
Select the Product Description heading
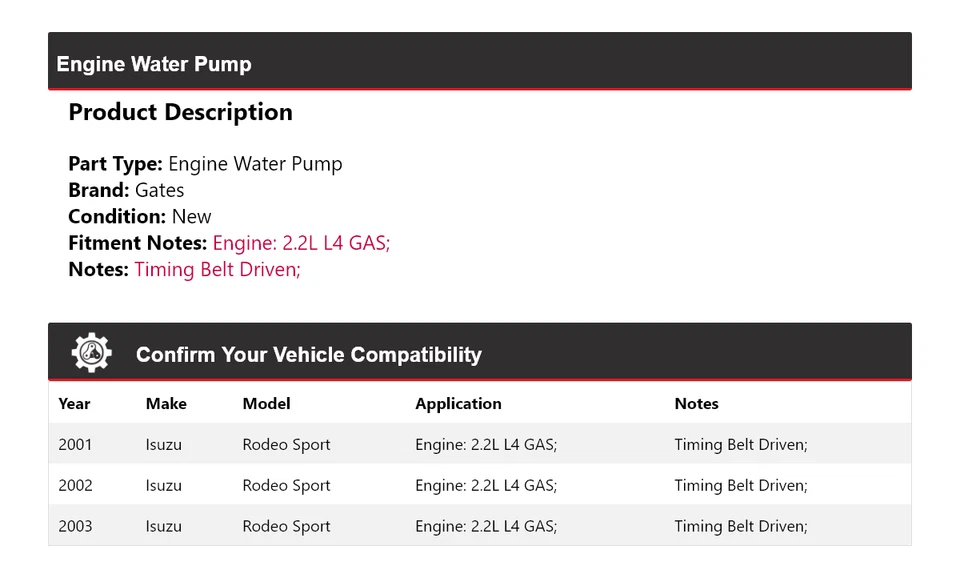coord(180,112)
